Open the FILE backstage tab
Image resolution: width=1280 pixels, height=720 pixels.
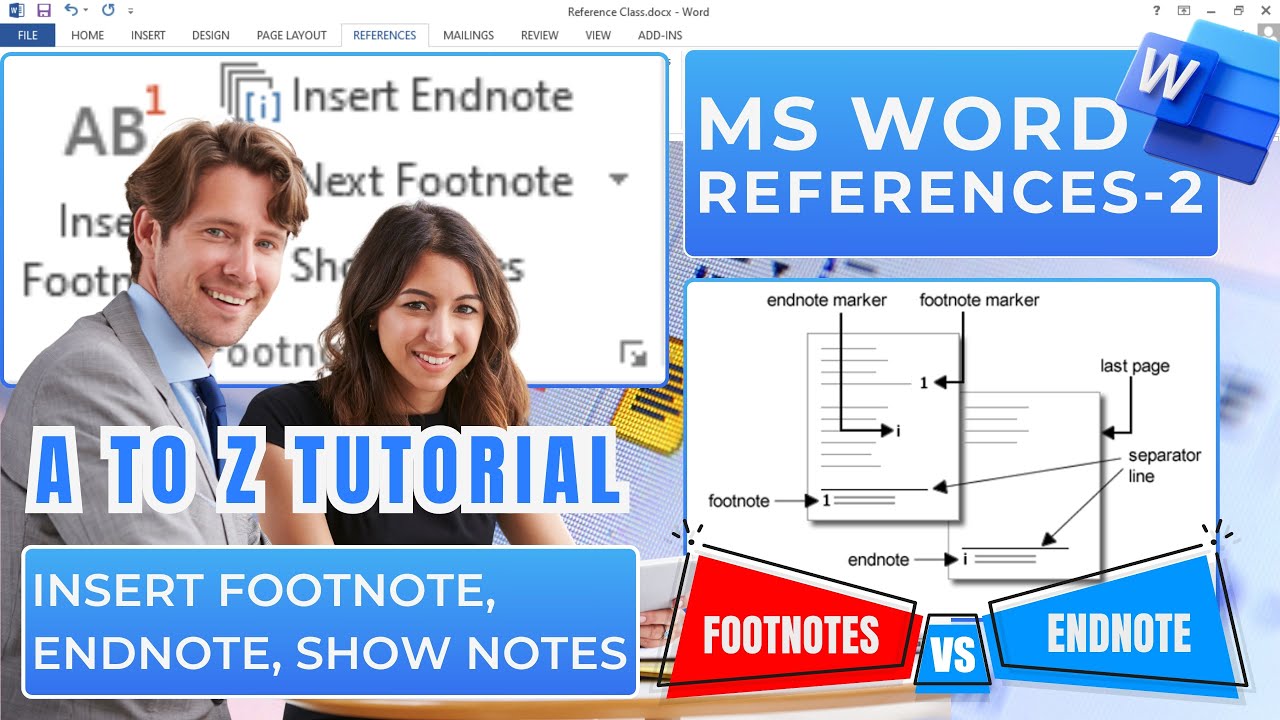28,35
